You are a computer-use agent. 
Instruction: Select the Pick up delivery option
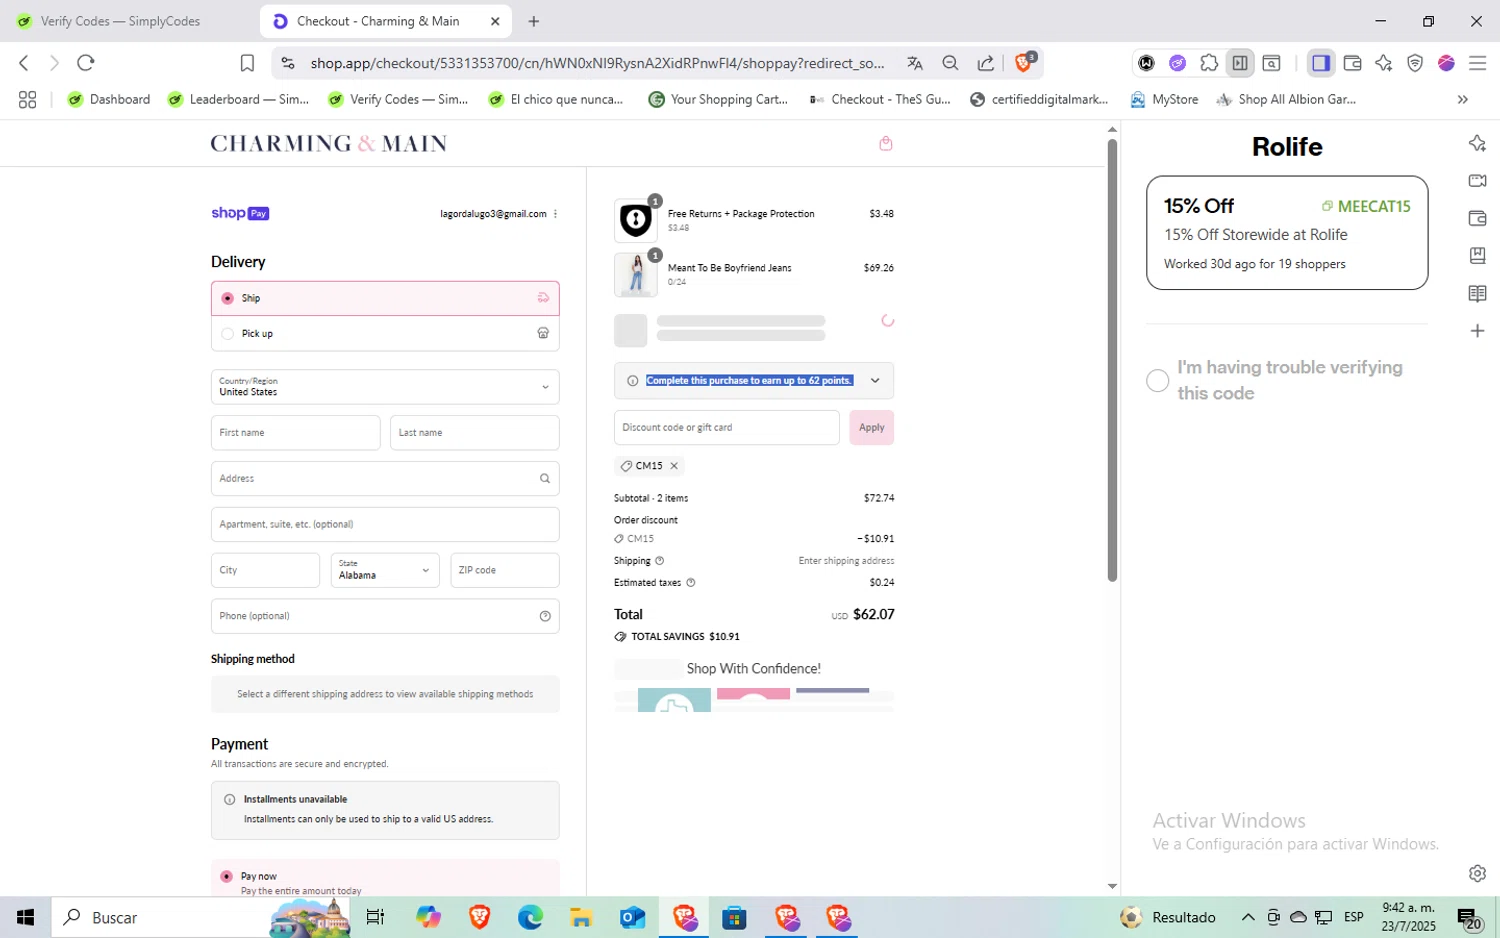point(385,334)
